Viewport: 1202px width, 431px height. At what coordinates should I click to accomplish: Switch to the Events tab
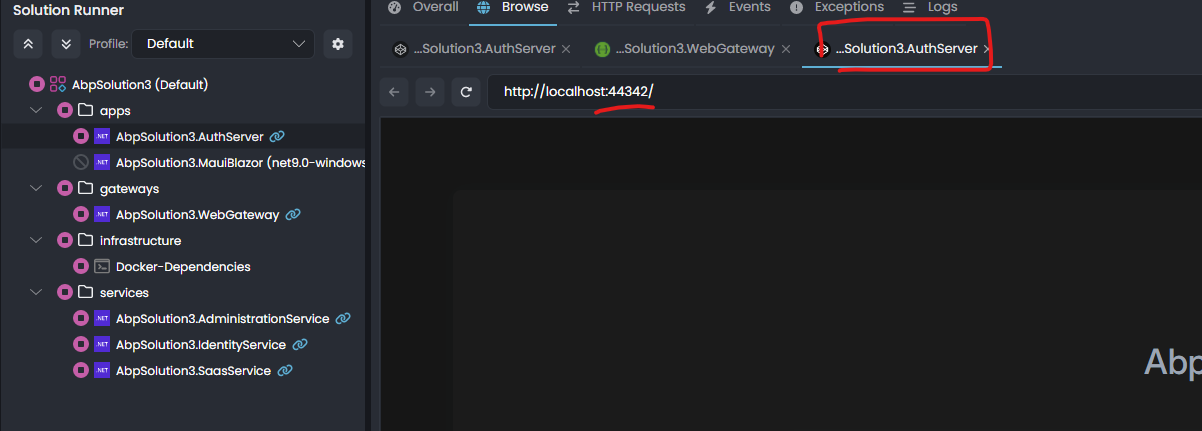point(738,7)
